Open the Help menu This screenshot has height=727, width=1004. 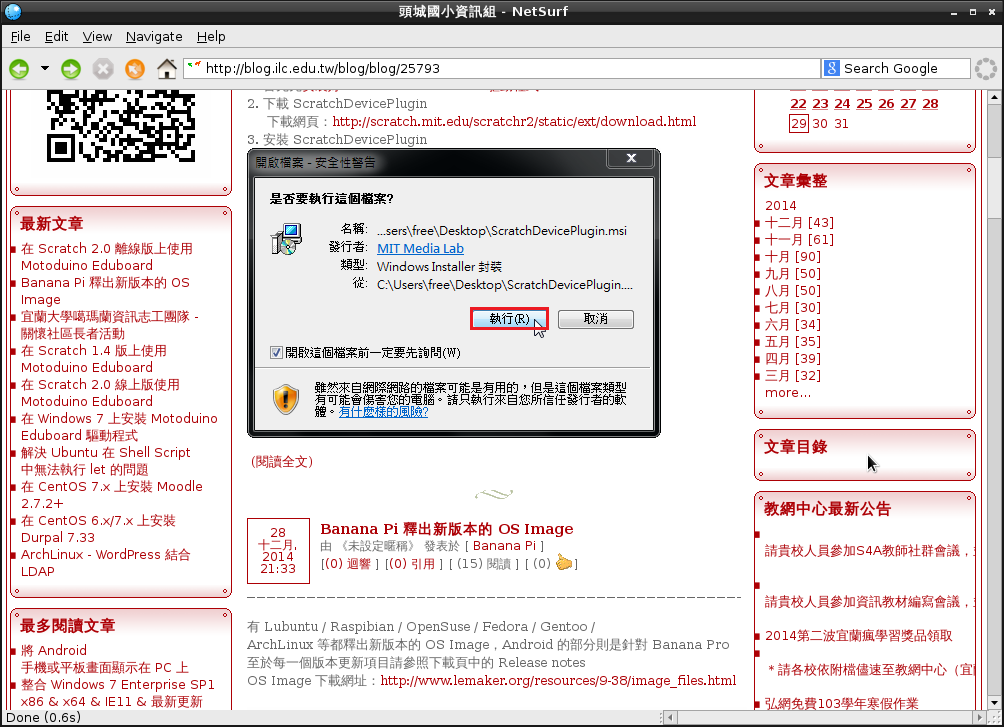211,37
